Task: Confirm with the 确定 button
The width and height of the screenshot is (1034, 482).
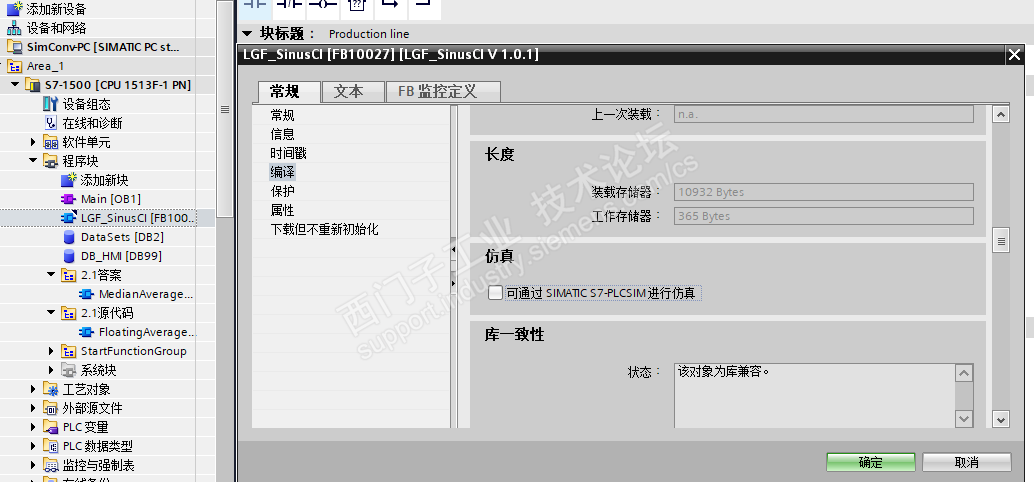Action: point(870,462)
